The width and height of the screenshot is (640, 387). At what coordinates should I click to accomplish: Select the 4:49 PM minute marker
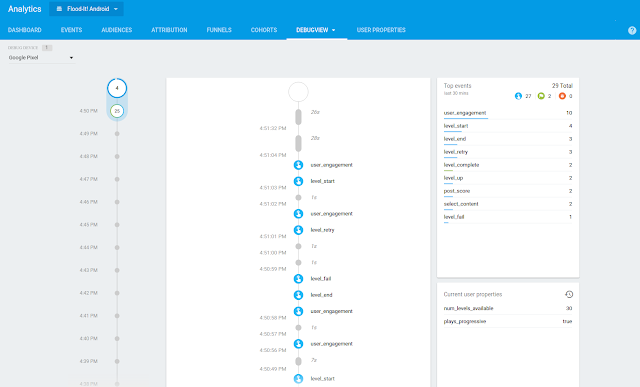tap(117, 134)
